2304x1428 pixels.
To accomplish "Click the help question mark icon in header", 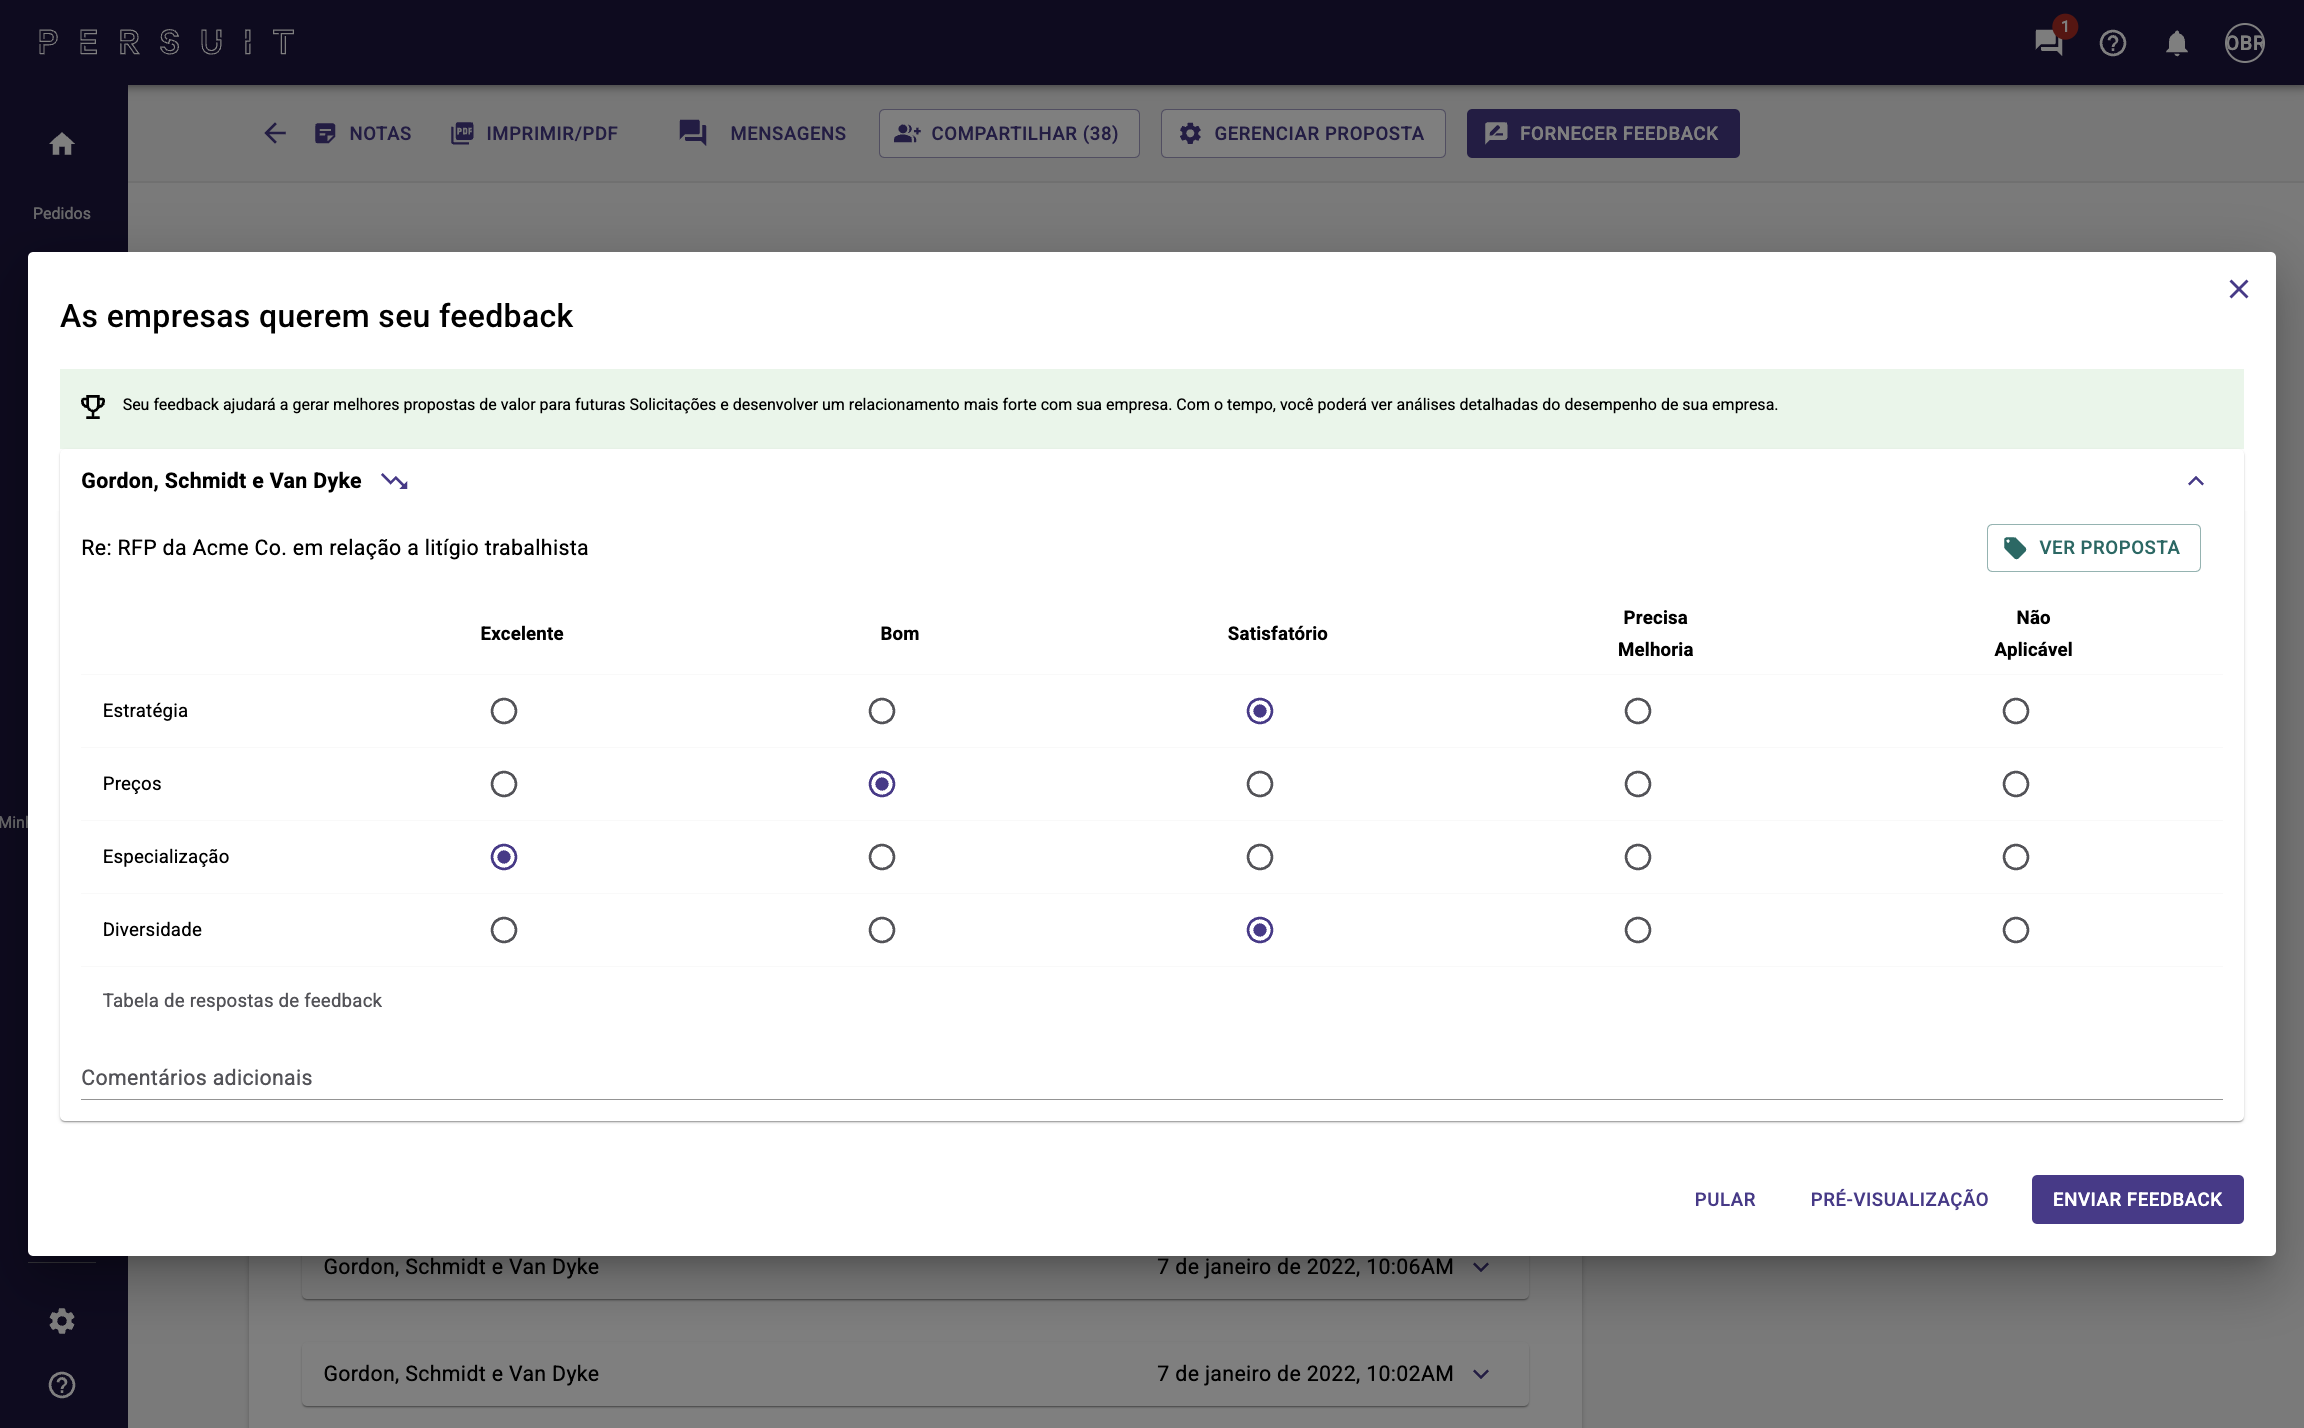I will point(2112,43).
